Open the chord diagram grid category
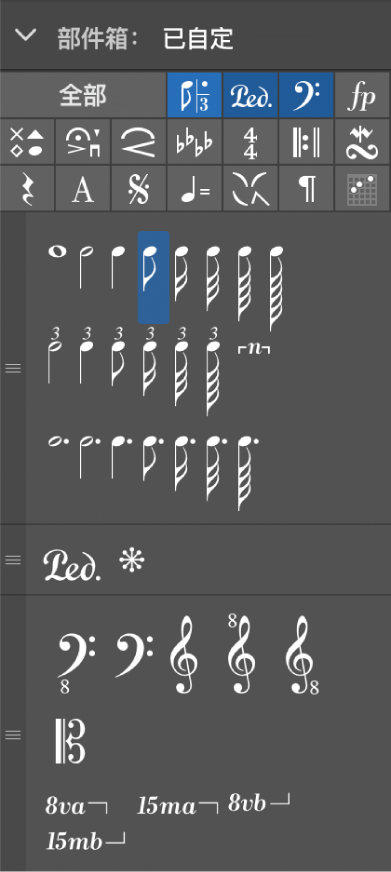This screenshot has height=872, width=391. coord(362,189)
